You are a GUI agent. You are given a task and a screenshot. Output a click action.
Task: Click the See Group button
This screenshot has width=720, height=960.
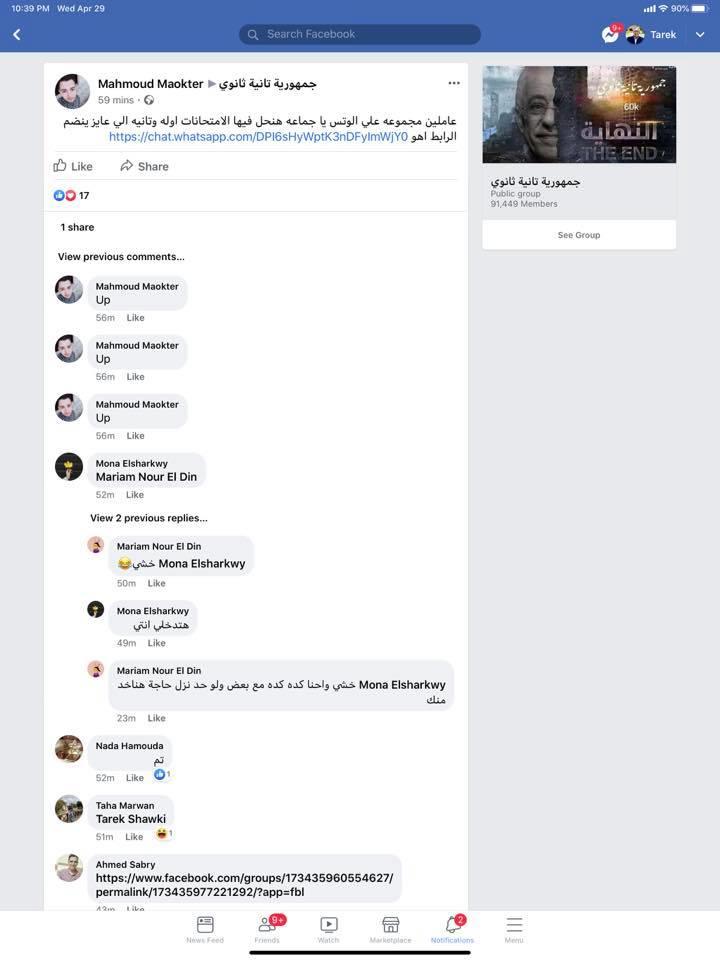tap(579, 235)
